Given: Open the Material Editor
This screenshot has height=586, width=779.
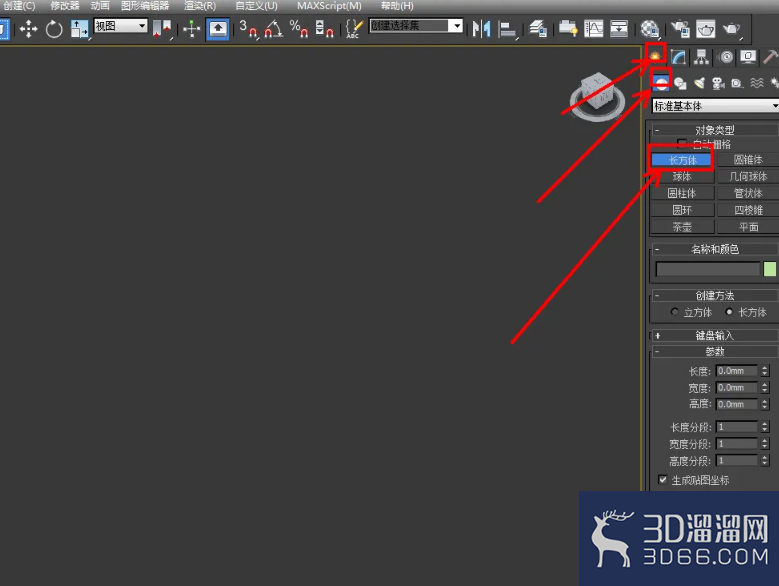Looking at the screenshot, I should [649, 29].
